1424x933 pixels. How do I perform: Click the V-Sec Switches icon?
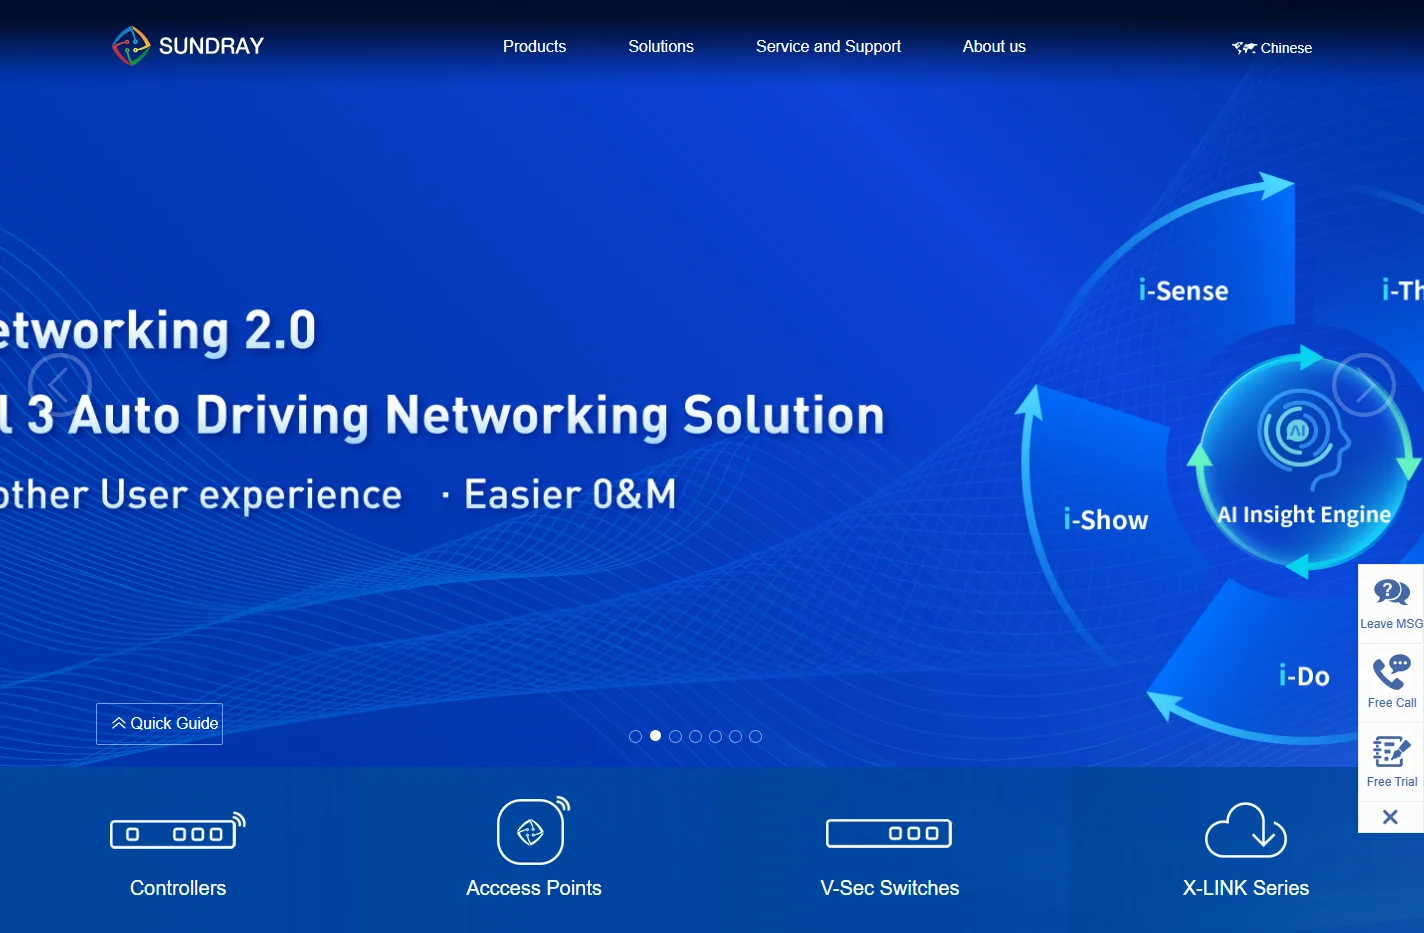pyautogui.click(x=889, y=833)
